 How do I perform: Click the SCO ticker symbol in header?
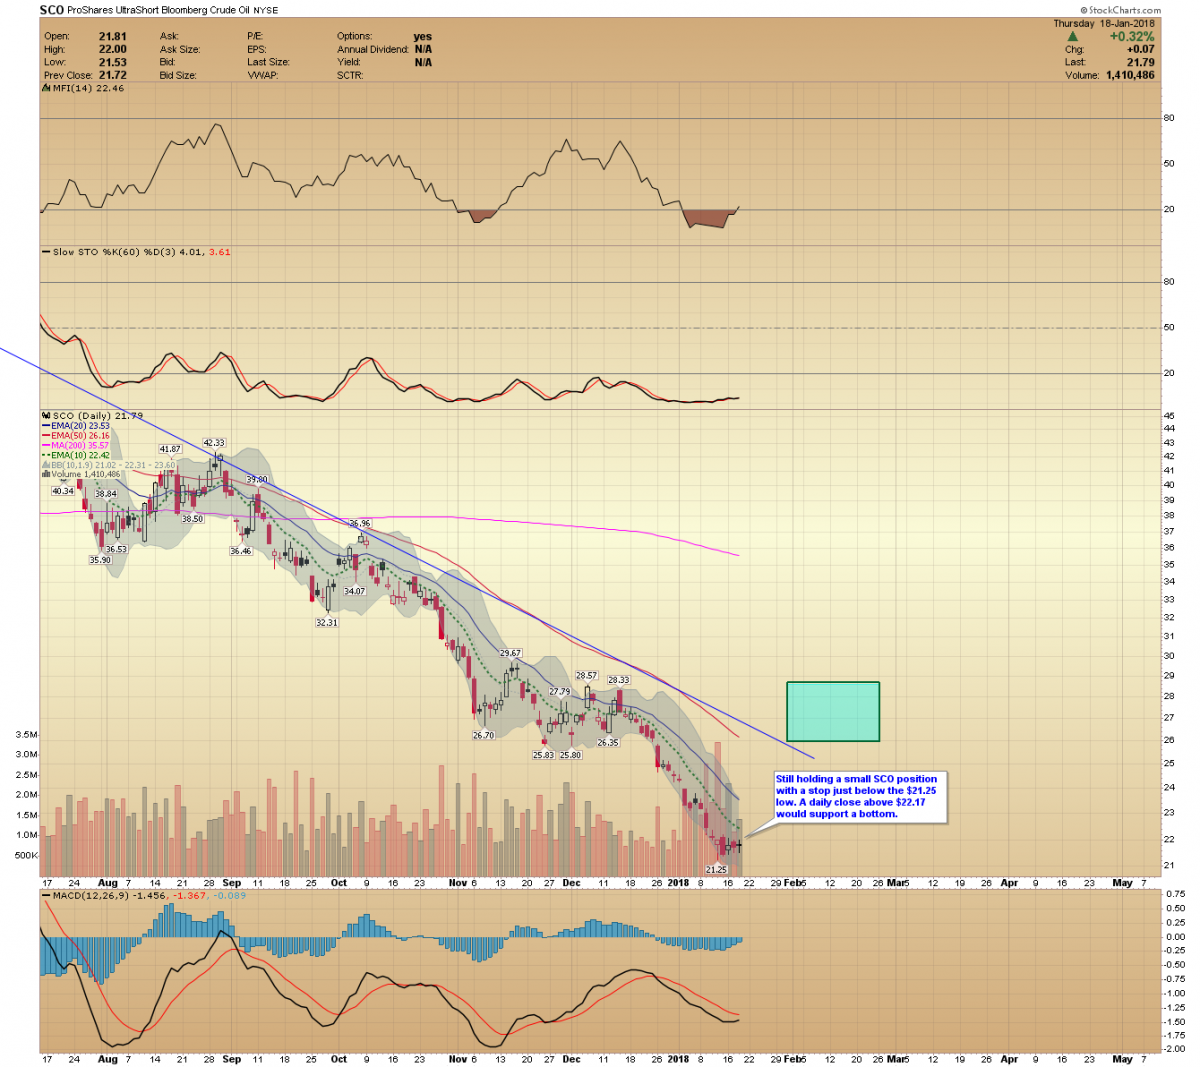[x=52, y=10]
